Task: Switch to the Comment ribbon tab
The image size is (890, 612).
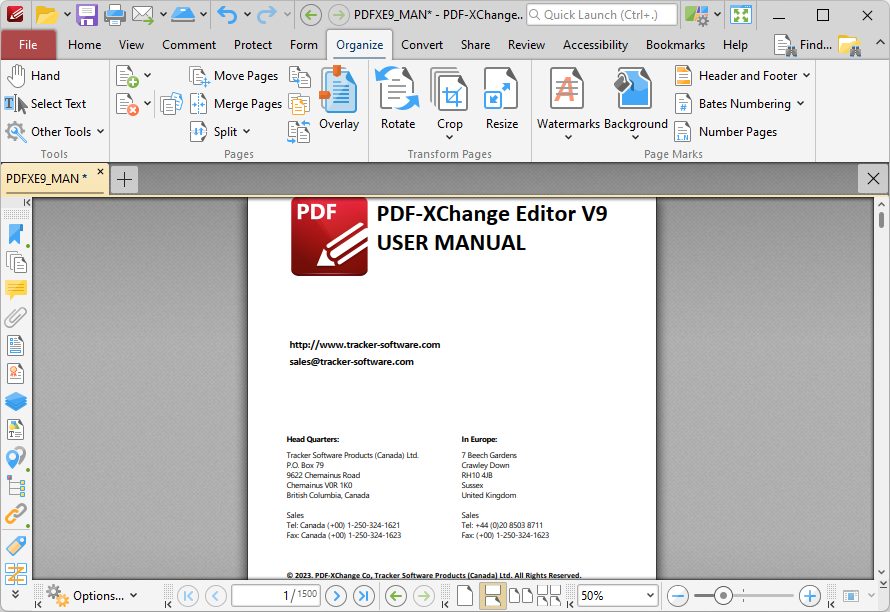Action: (189, 45)
